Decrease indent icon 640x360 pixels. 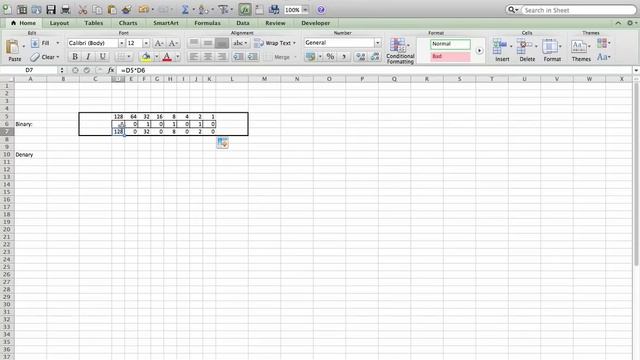pos(238,57)
